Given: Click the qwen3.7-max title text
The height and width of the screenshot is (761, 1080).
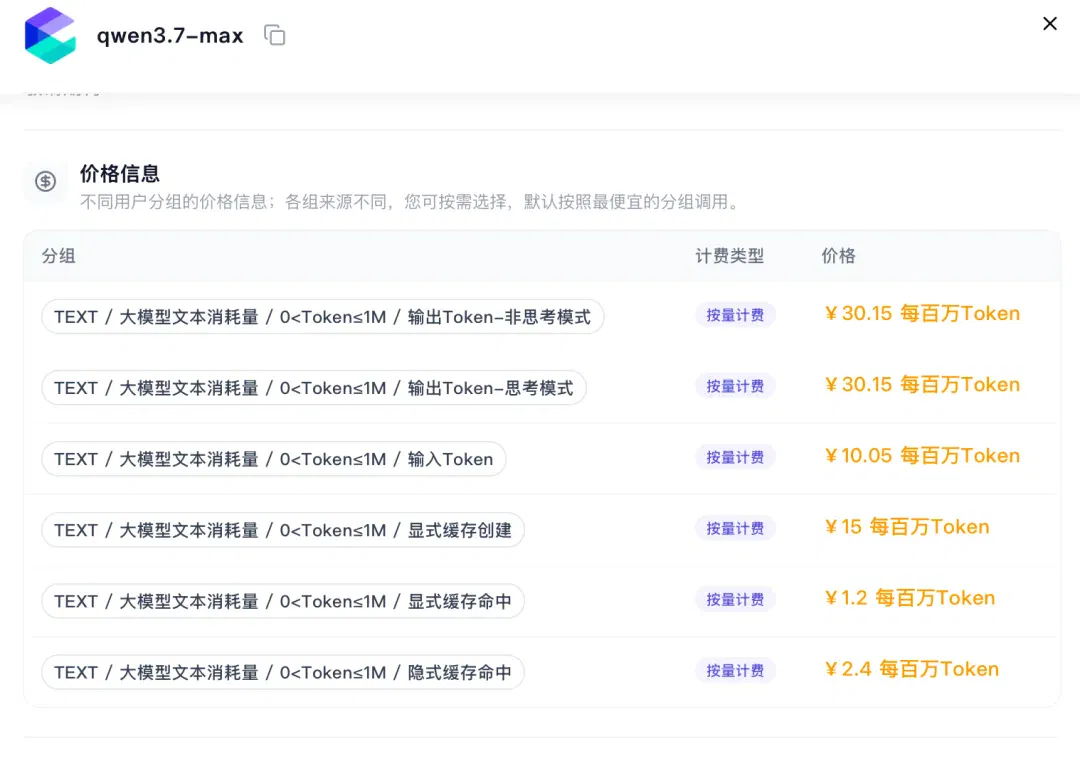Looking at the screenshot, I should (x=170, y=35).
